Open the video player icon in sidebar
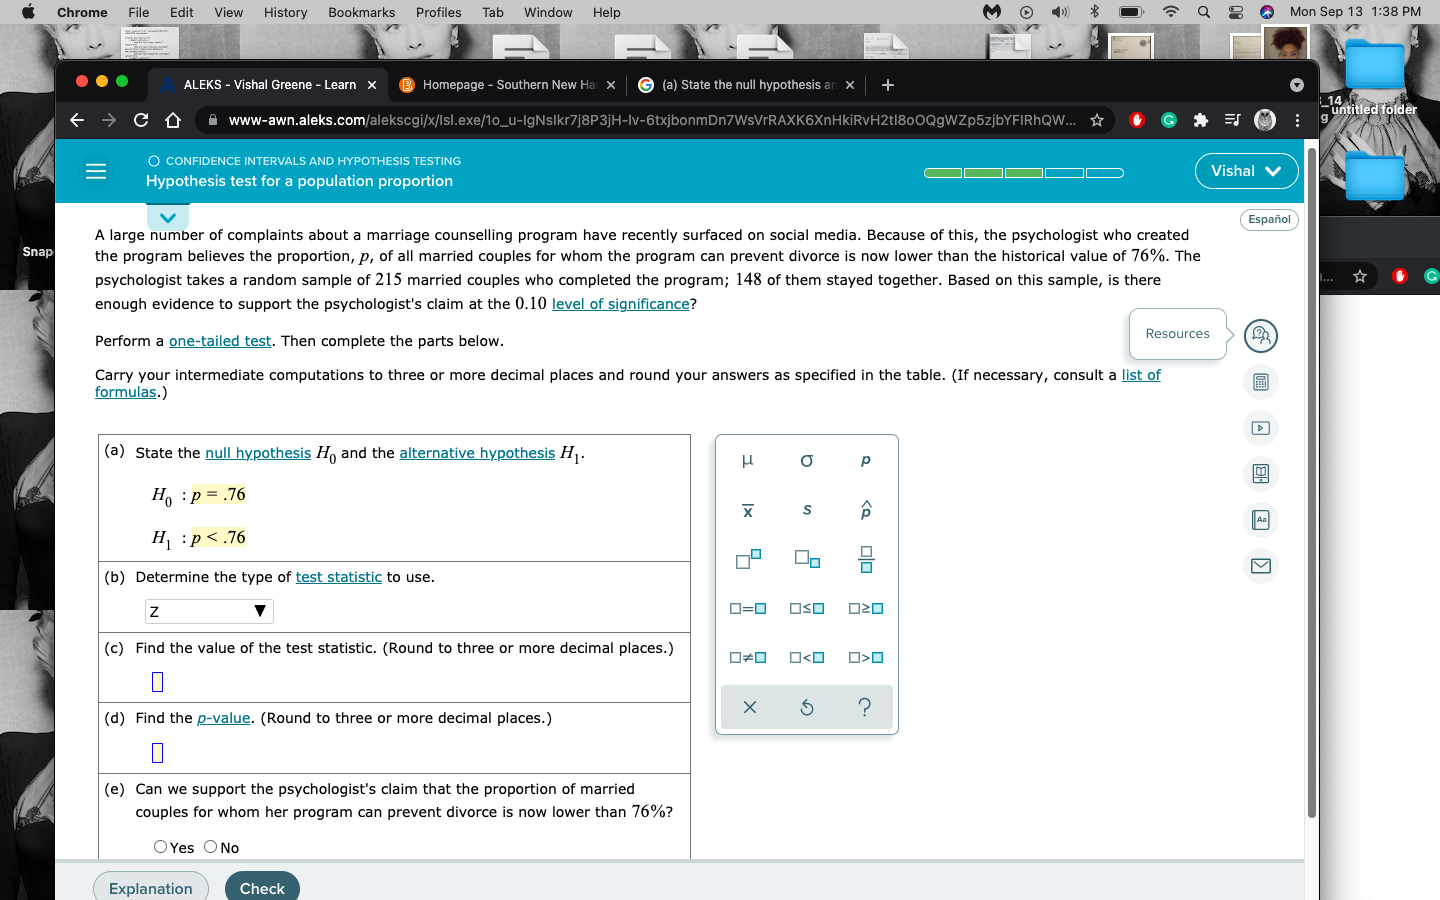 (x=1261, y=428)
